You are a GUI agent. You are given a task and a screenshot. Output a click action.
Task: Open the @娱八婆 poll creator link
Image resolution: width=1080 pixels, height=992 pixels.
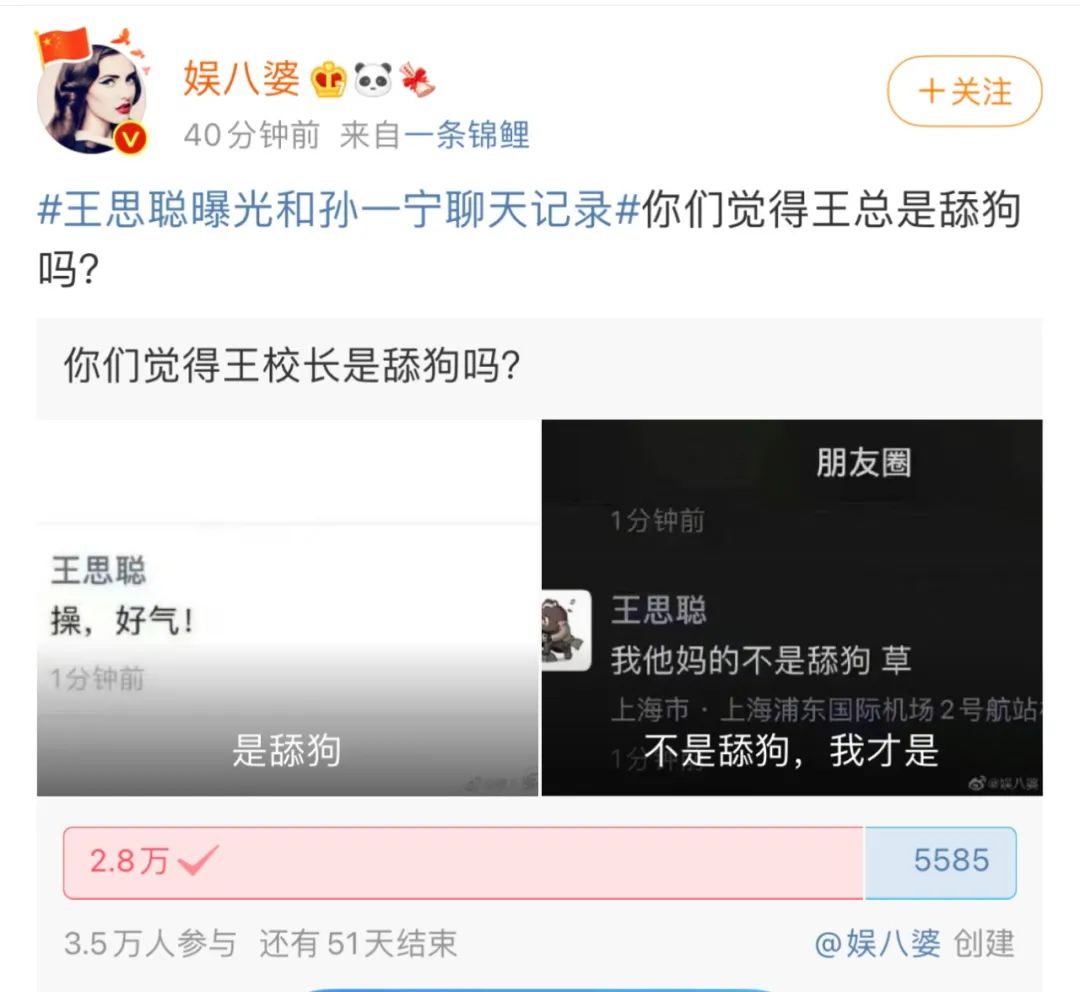(x=877, y=943)
